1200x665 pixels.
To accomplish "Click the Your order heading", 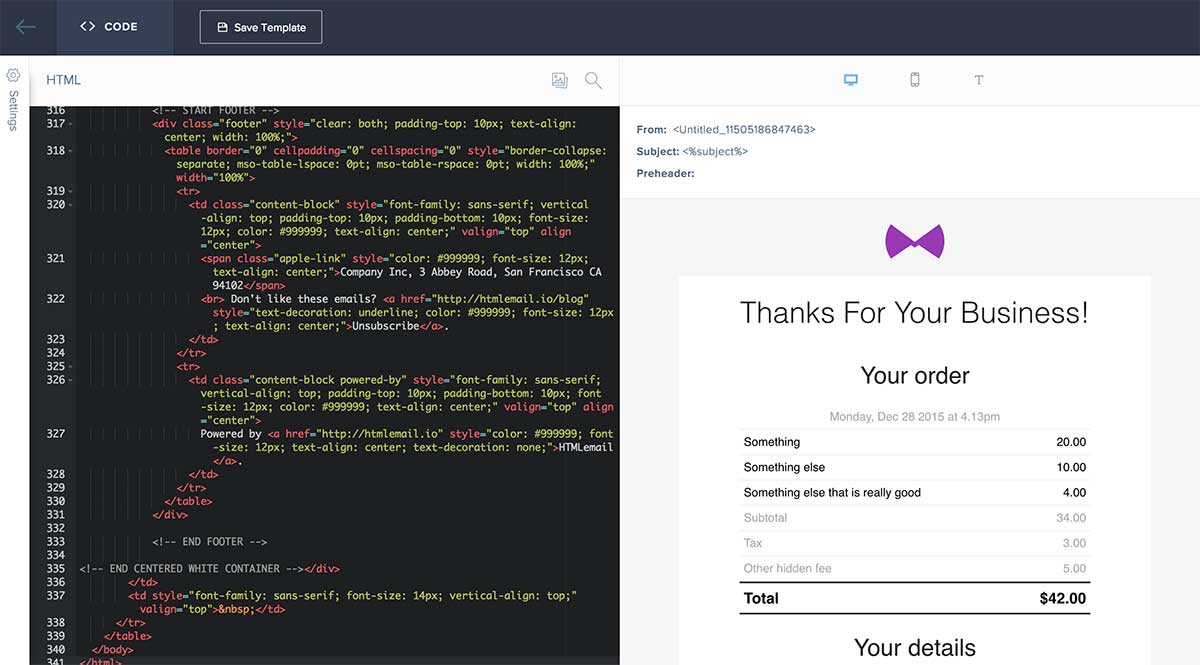I will point(914,376).
